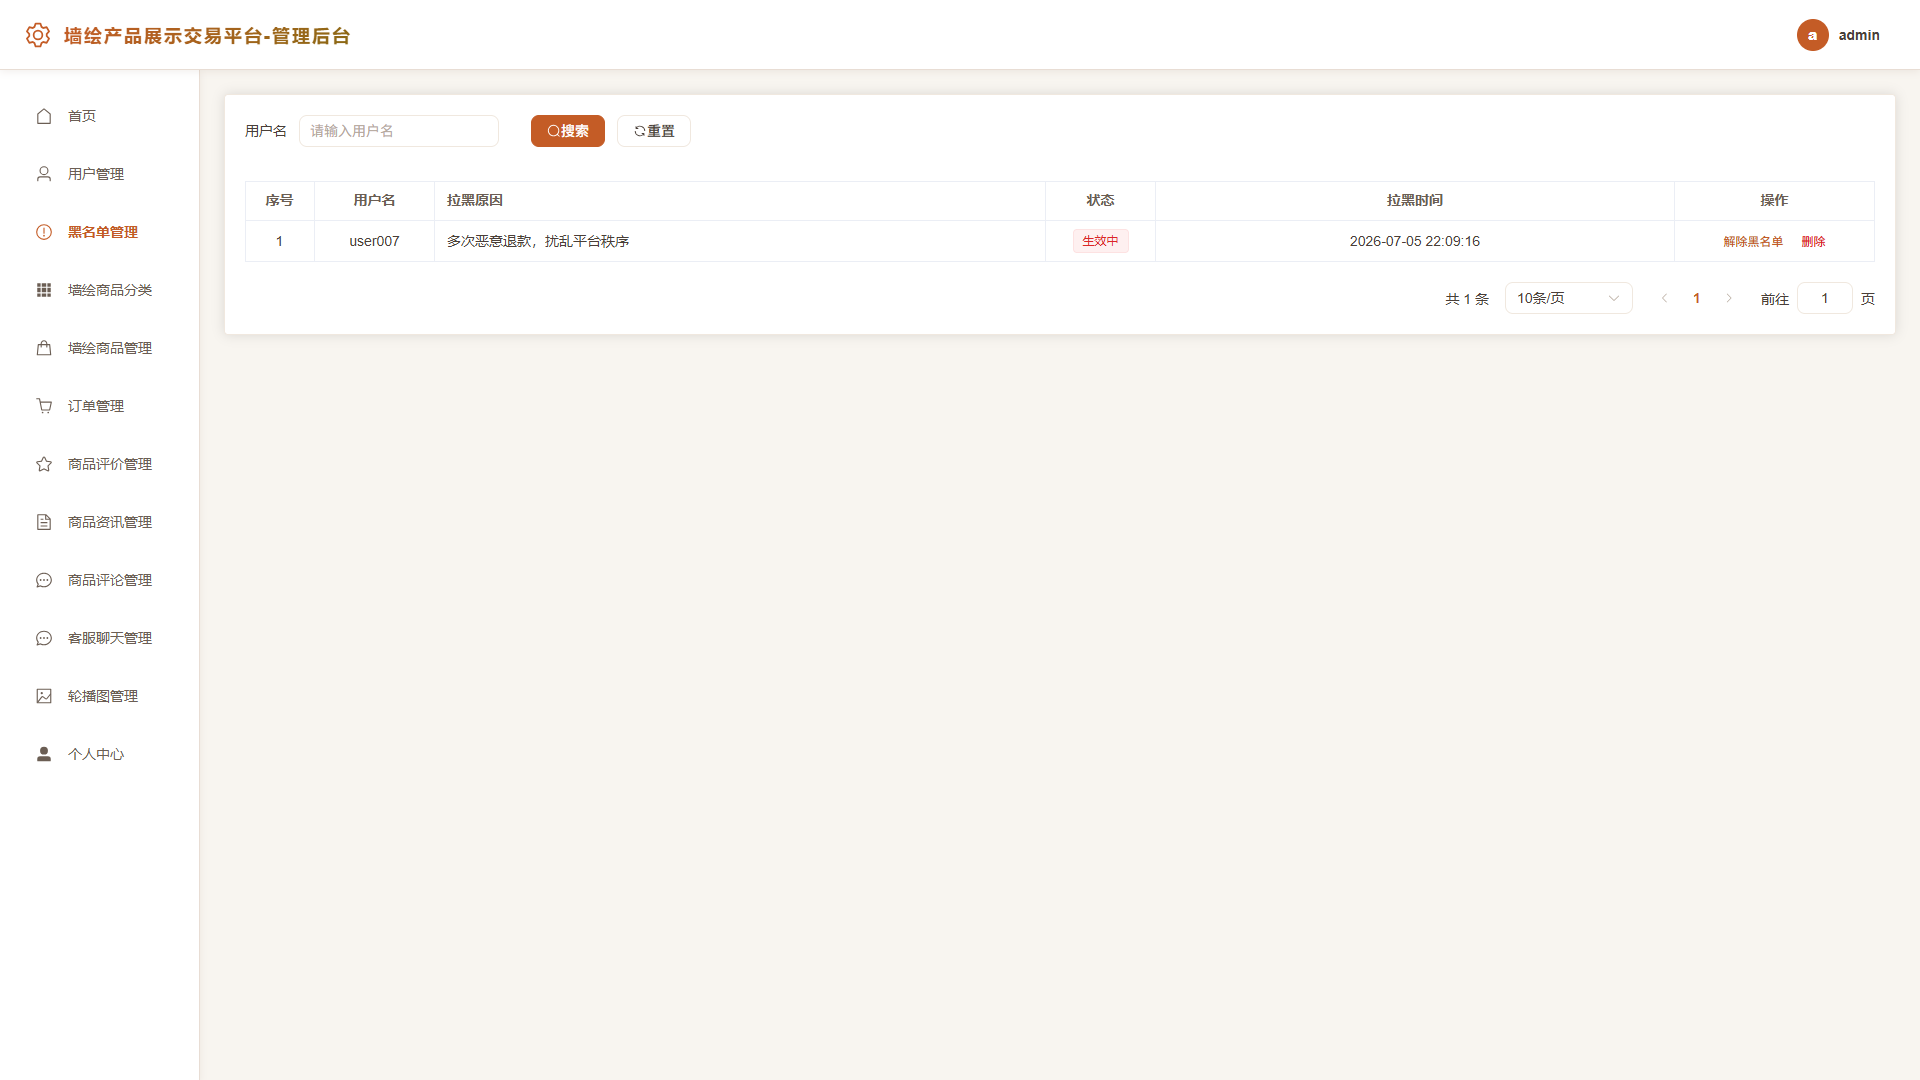This screenshot has height=1080, width=1920.
Task: Click the 搜索 search button
Action: [x=567, y=131]
